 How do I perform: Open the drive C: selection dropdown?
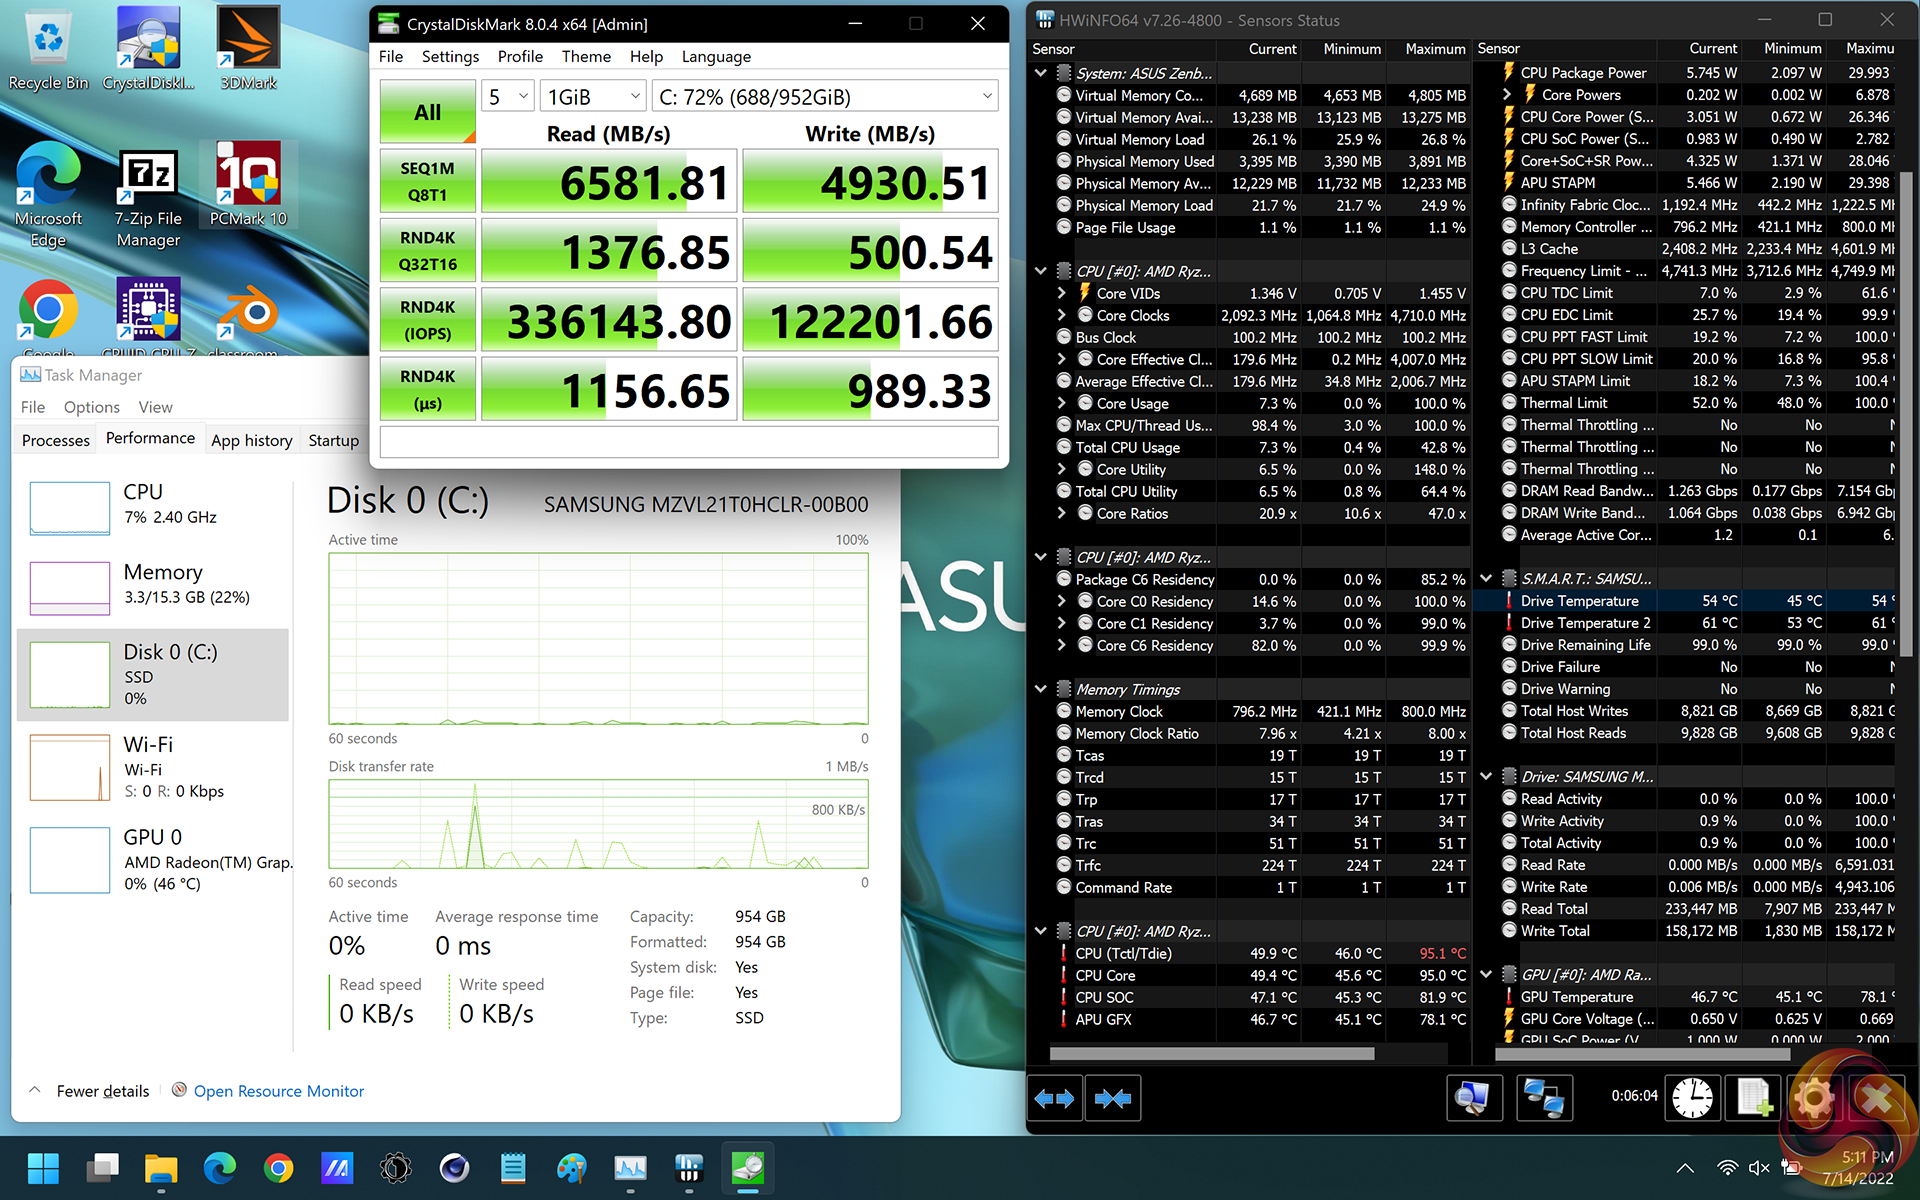tap(825, 97)
